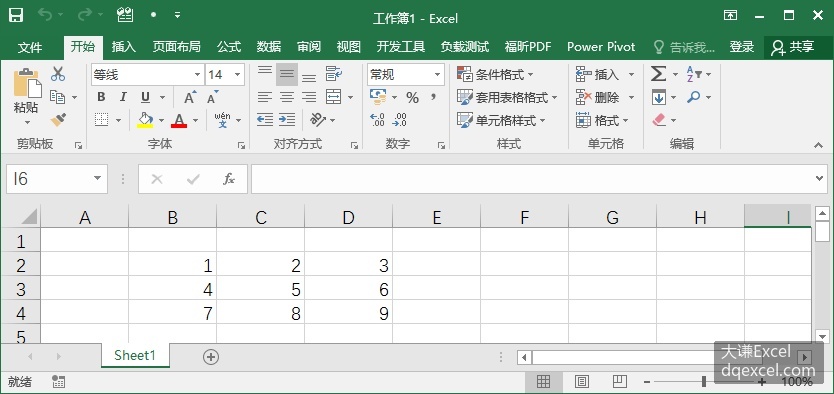Click the 共享 share button
The height and width of the screenshot is (394, 834).
coord(793,47)
